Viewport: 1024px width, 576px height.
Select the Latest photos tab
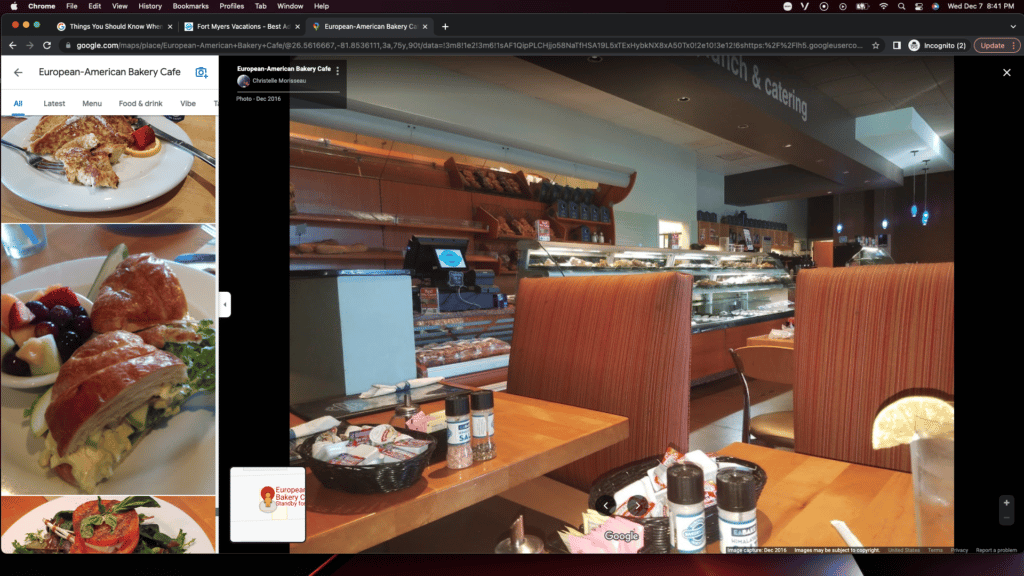(54, 103)
